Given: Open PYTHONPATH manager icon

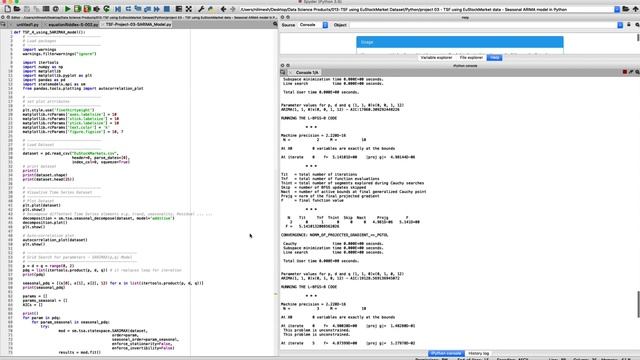Looking at the screenshot, I should click(x=211, y=9).
